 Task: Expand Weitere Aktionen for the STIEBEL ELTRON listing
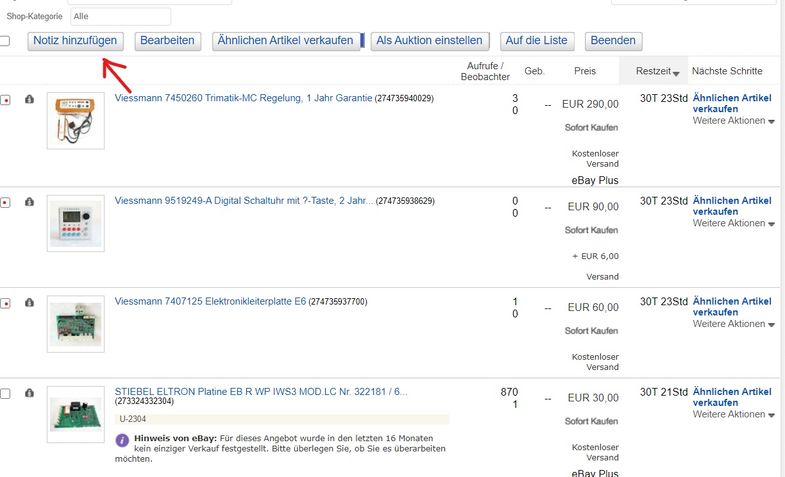[734, 414]
